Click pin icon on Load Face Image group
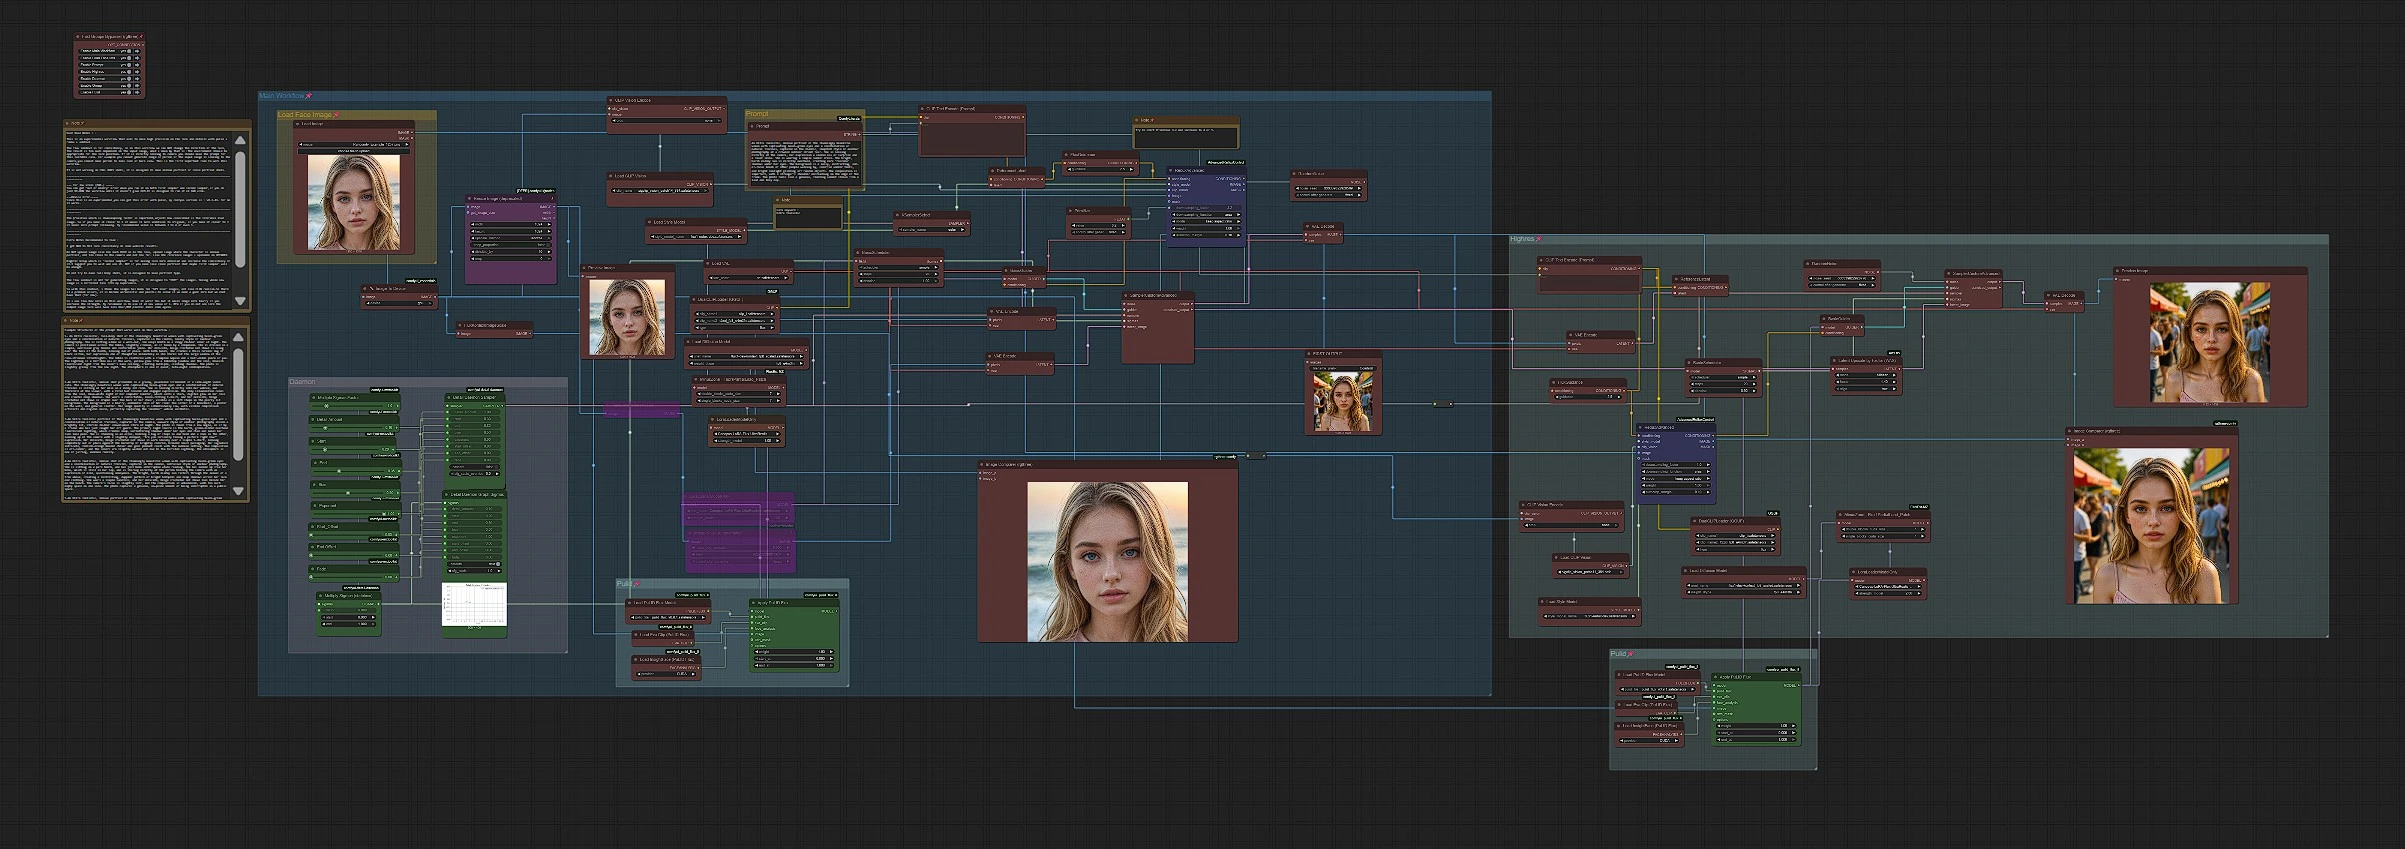 click(336, 114)
